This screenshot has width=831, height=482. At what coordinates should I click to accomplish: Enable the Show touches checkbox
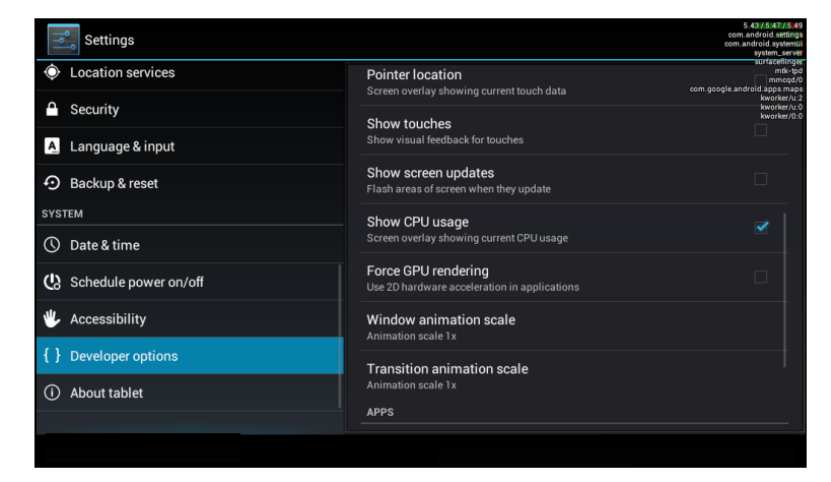click(x=761, y=130)
